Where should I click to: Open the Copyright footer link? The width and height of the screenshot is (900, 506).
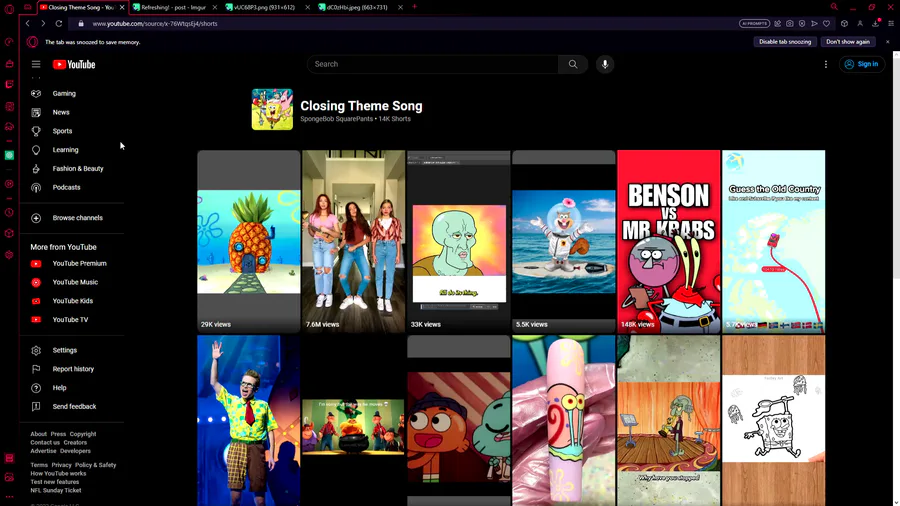pyautogui.click(x=83, y=434)
